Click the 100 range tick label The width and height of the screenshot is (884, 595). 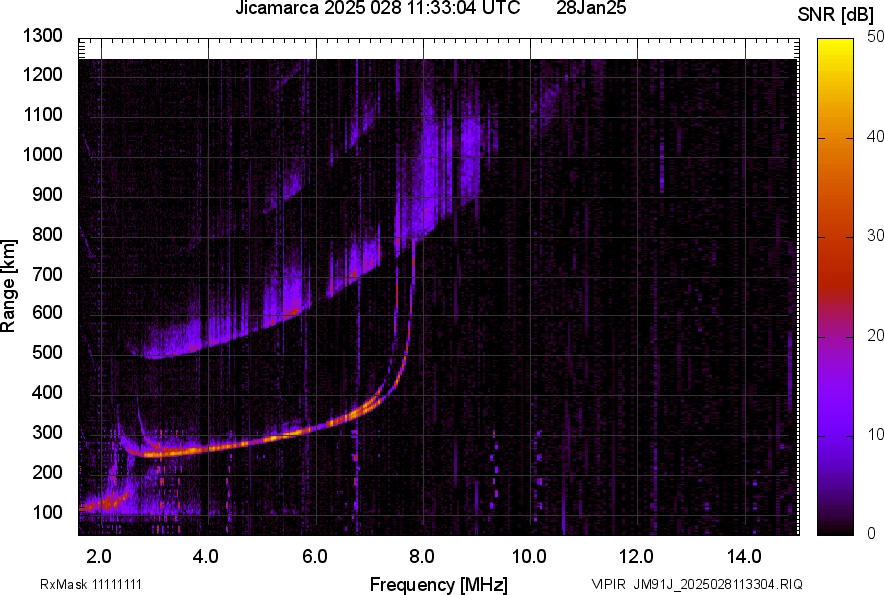(x=49, y=512)
